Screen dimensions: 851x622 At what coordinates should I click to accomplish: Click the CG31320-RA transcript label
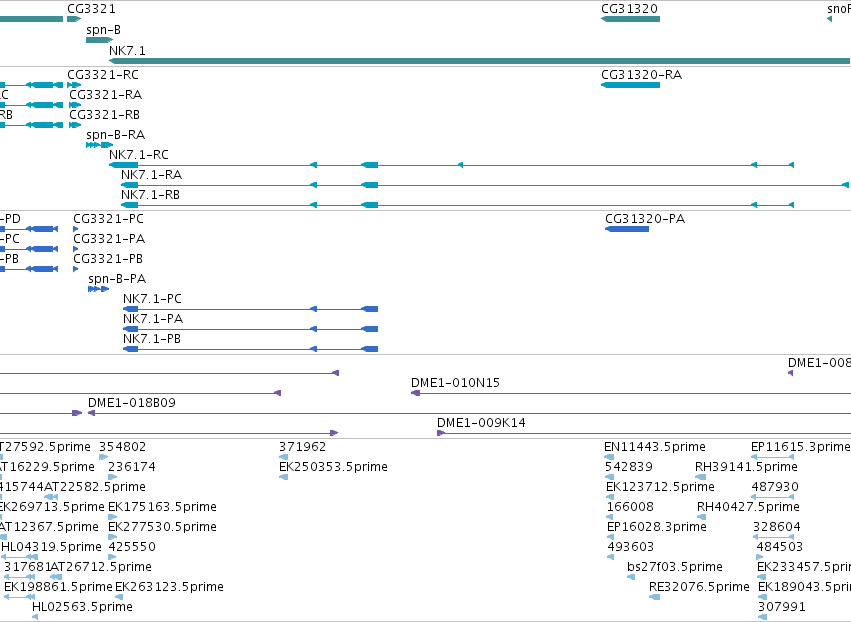[x=642, y=74]
